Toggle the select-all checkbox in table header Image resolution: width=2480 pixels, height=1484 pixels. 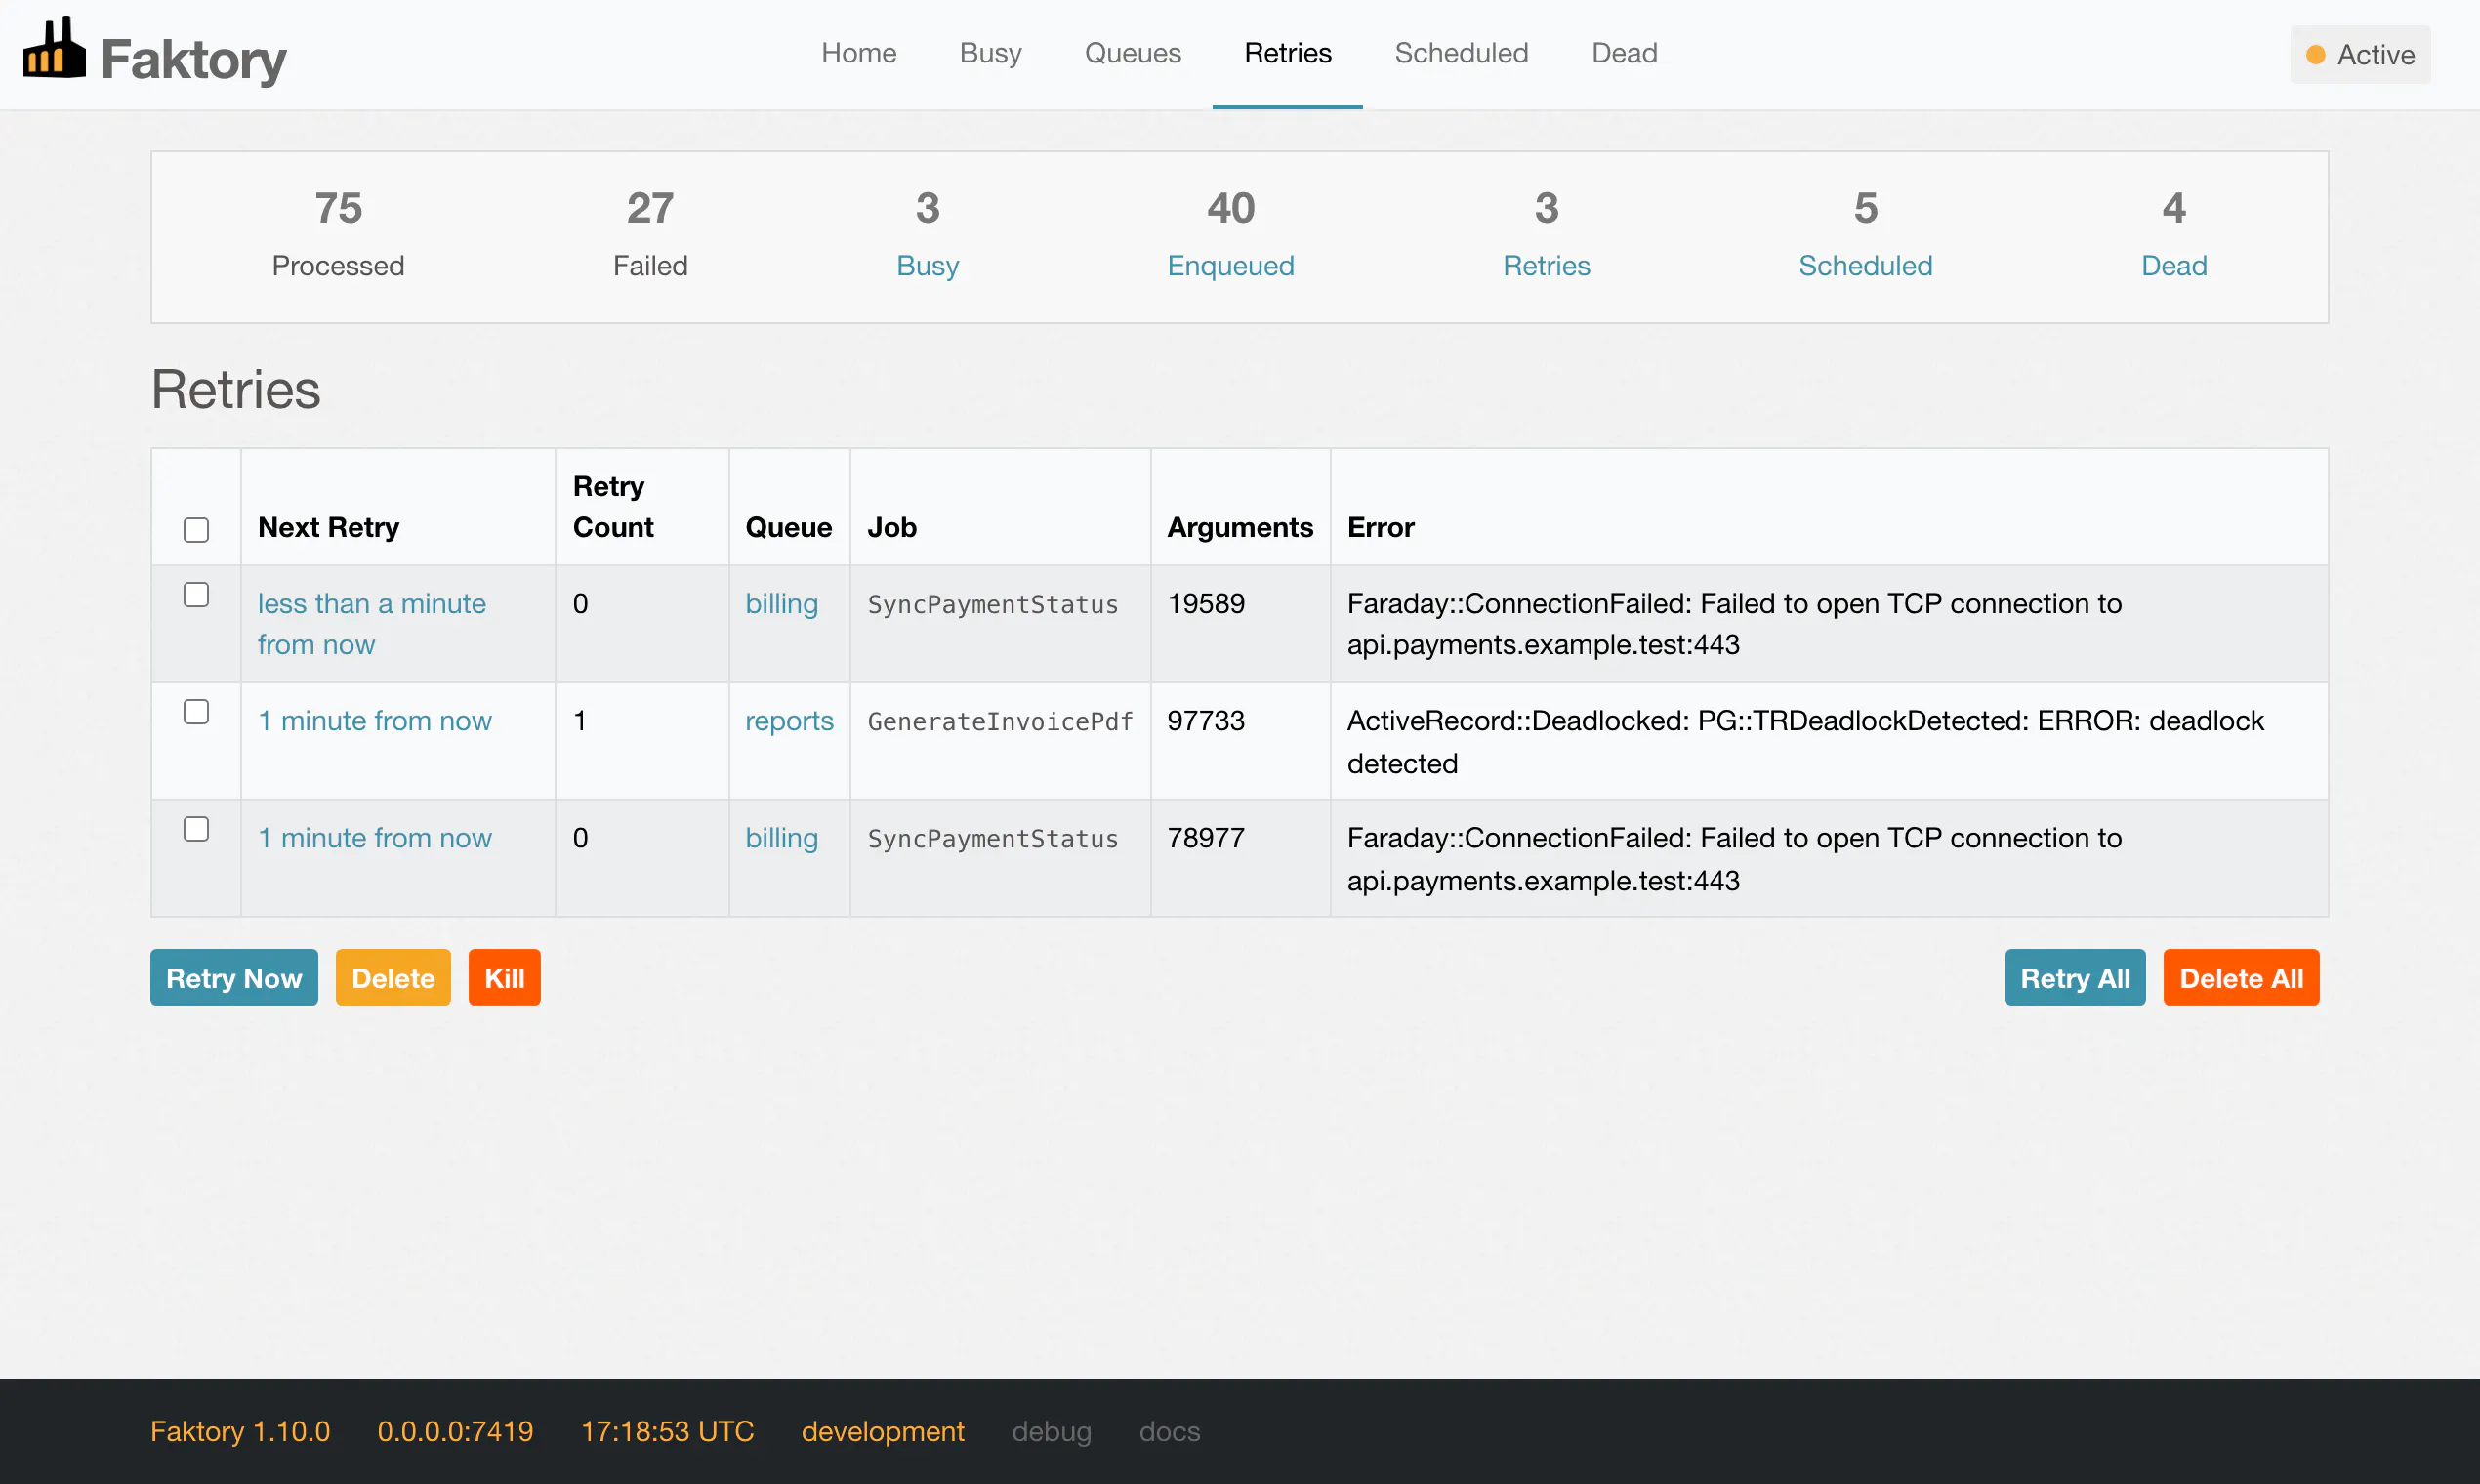tap(196, 529)
